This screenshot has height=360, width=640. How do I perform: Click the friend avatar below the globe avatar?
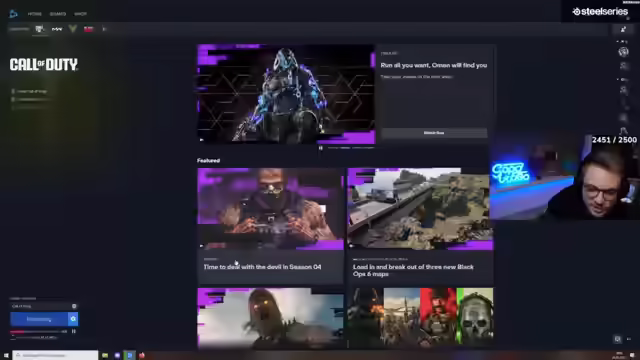pos(623,66)
